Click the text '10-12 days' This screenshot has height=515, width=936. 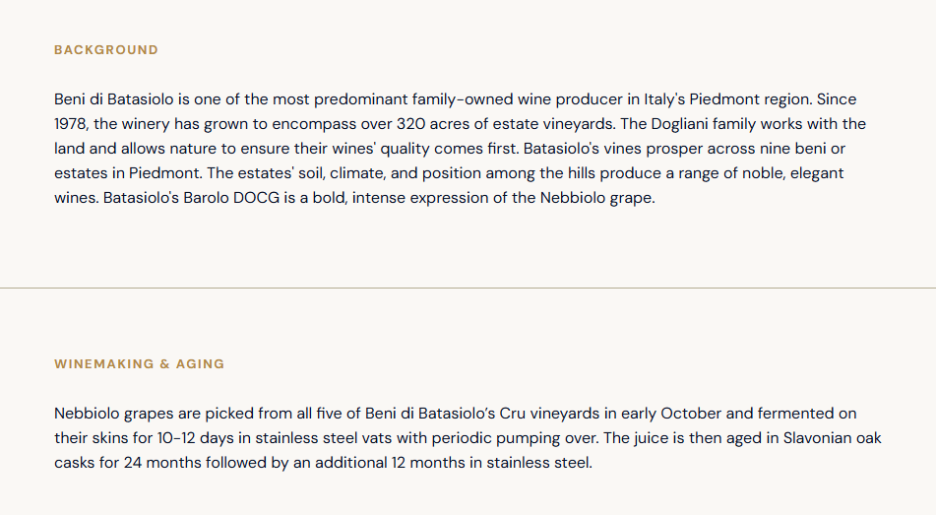click(195, 438)
